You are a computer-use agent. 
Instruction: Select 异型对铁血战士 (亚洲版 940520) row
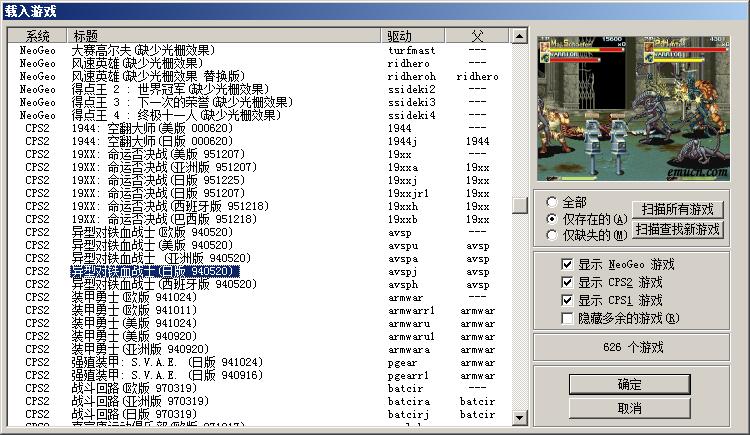(x=258, y=258)
